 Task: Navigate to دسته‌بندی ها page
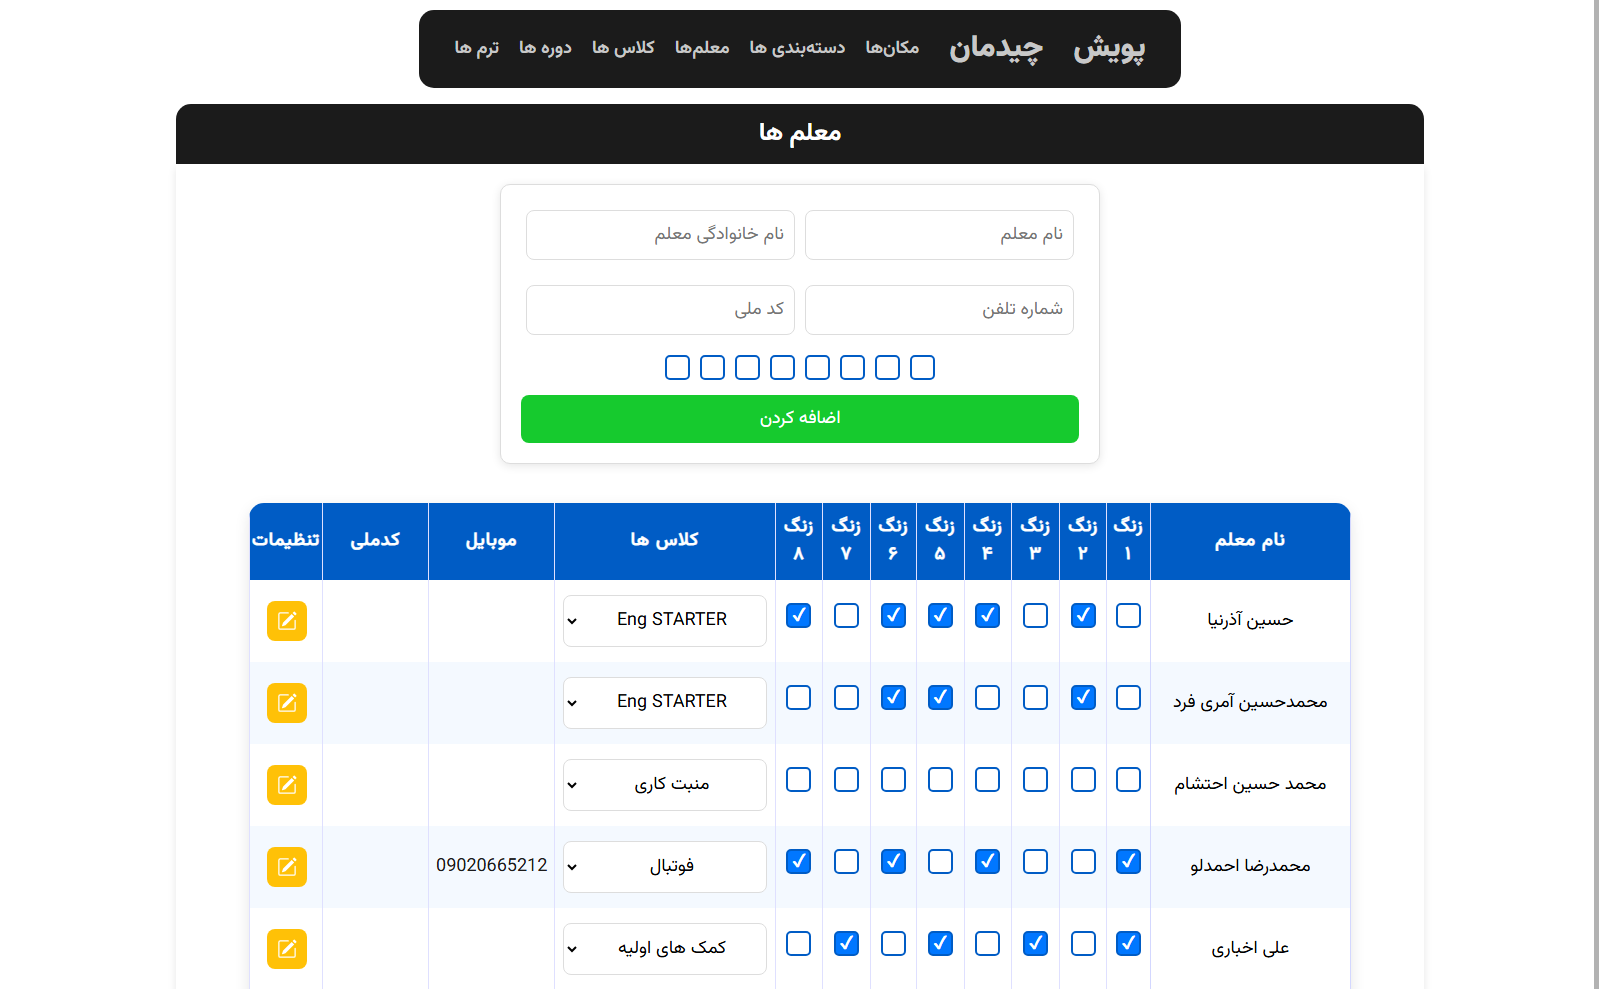click(x=797, y=48)
